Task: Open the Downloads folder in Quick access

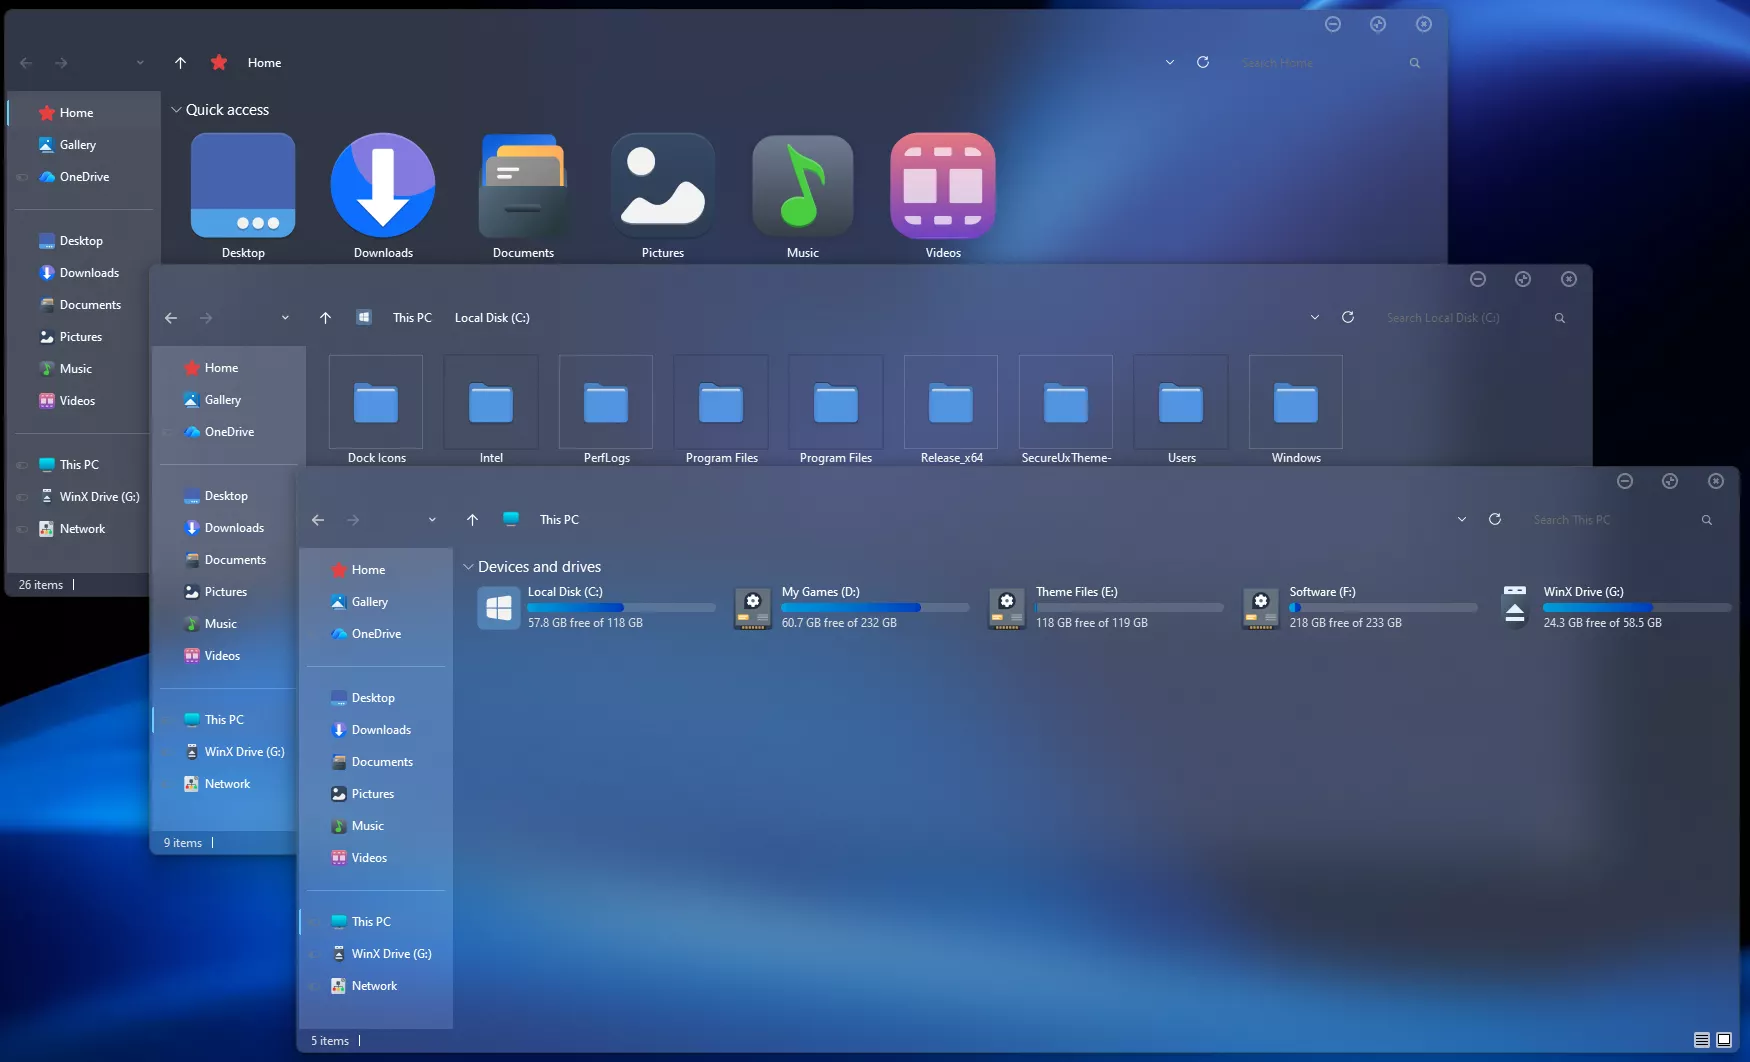Action: click(x=383, y=187)
